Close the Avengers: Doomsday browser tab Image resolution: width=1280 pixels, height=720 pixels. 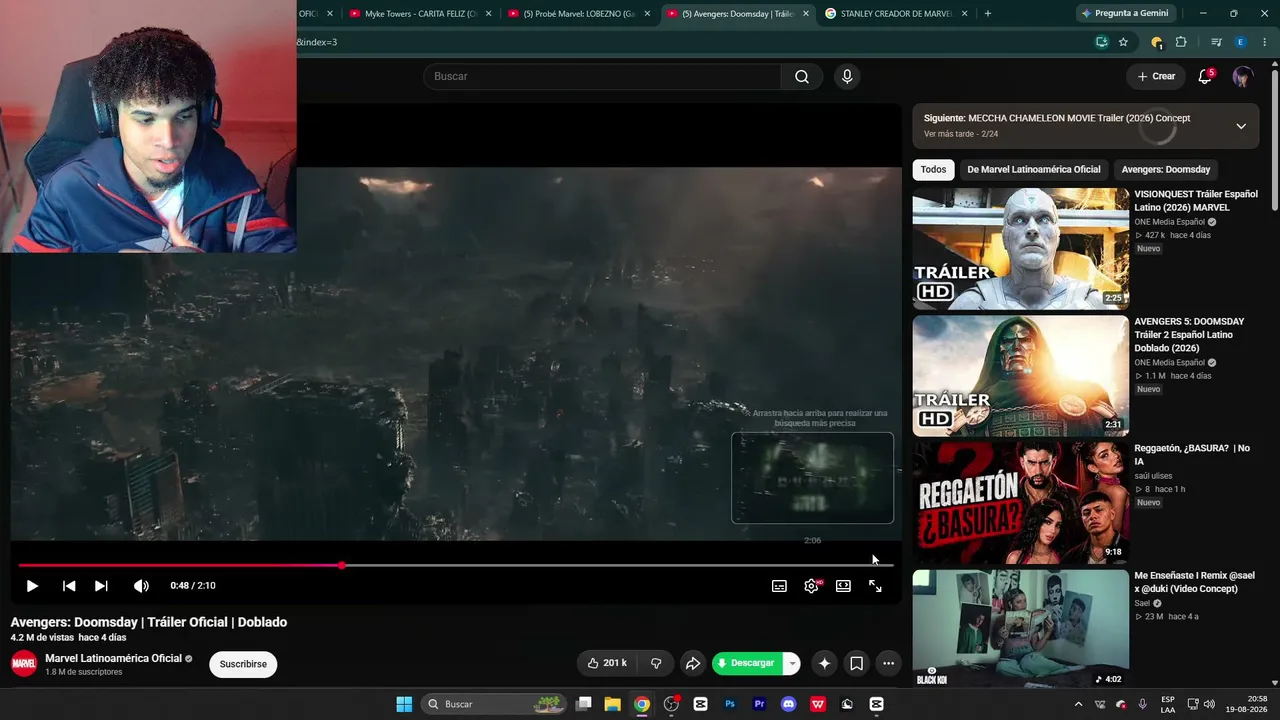tap(806, 14)
